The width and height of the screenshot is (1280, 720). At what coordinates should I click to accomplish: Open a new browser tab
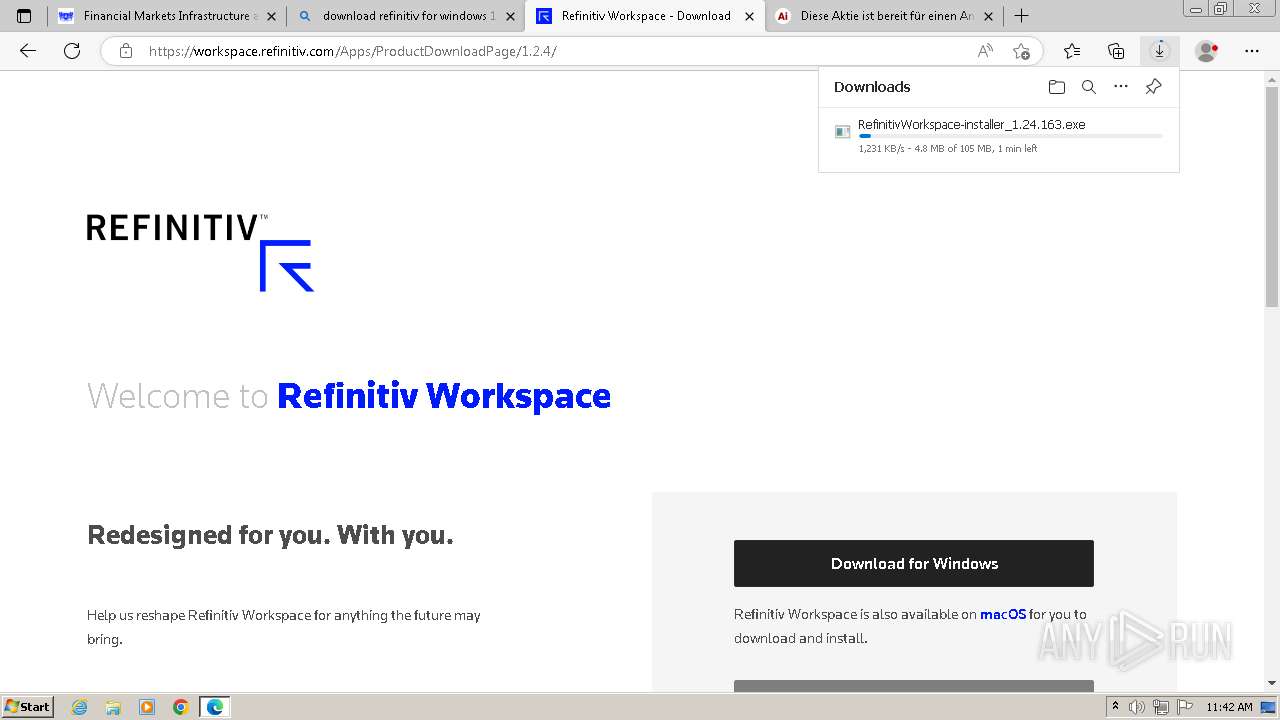1021,16
